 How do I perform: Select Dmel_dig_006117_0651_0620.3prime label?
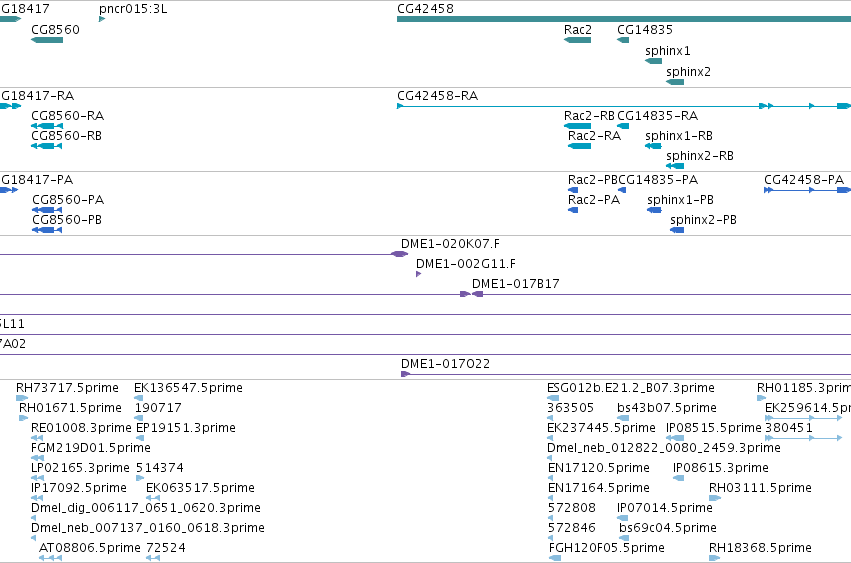(145, 508)
